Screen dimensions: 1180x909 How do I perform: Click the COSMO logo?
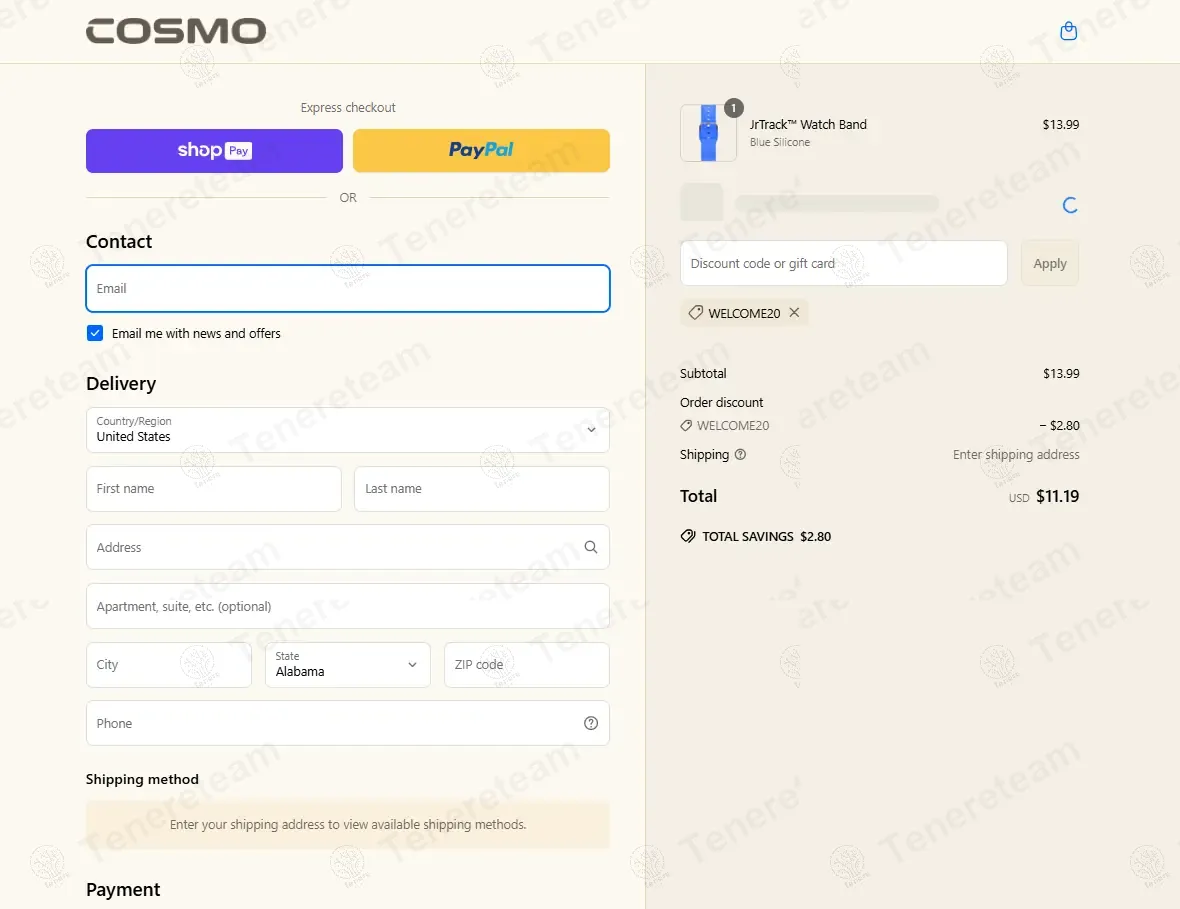[176, 31]
